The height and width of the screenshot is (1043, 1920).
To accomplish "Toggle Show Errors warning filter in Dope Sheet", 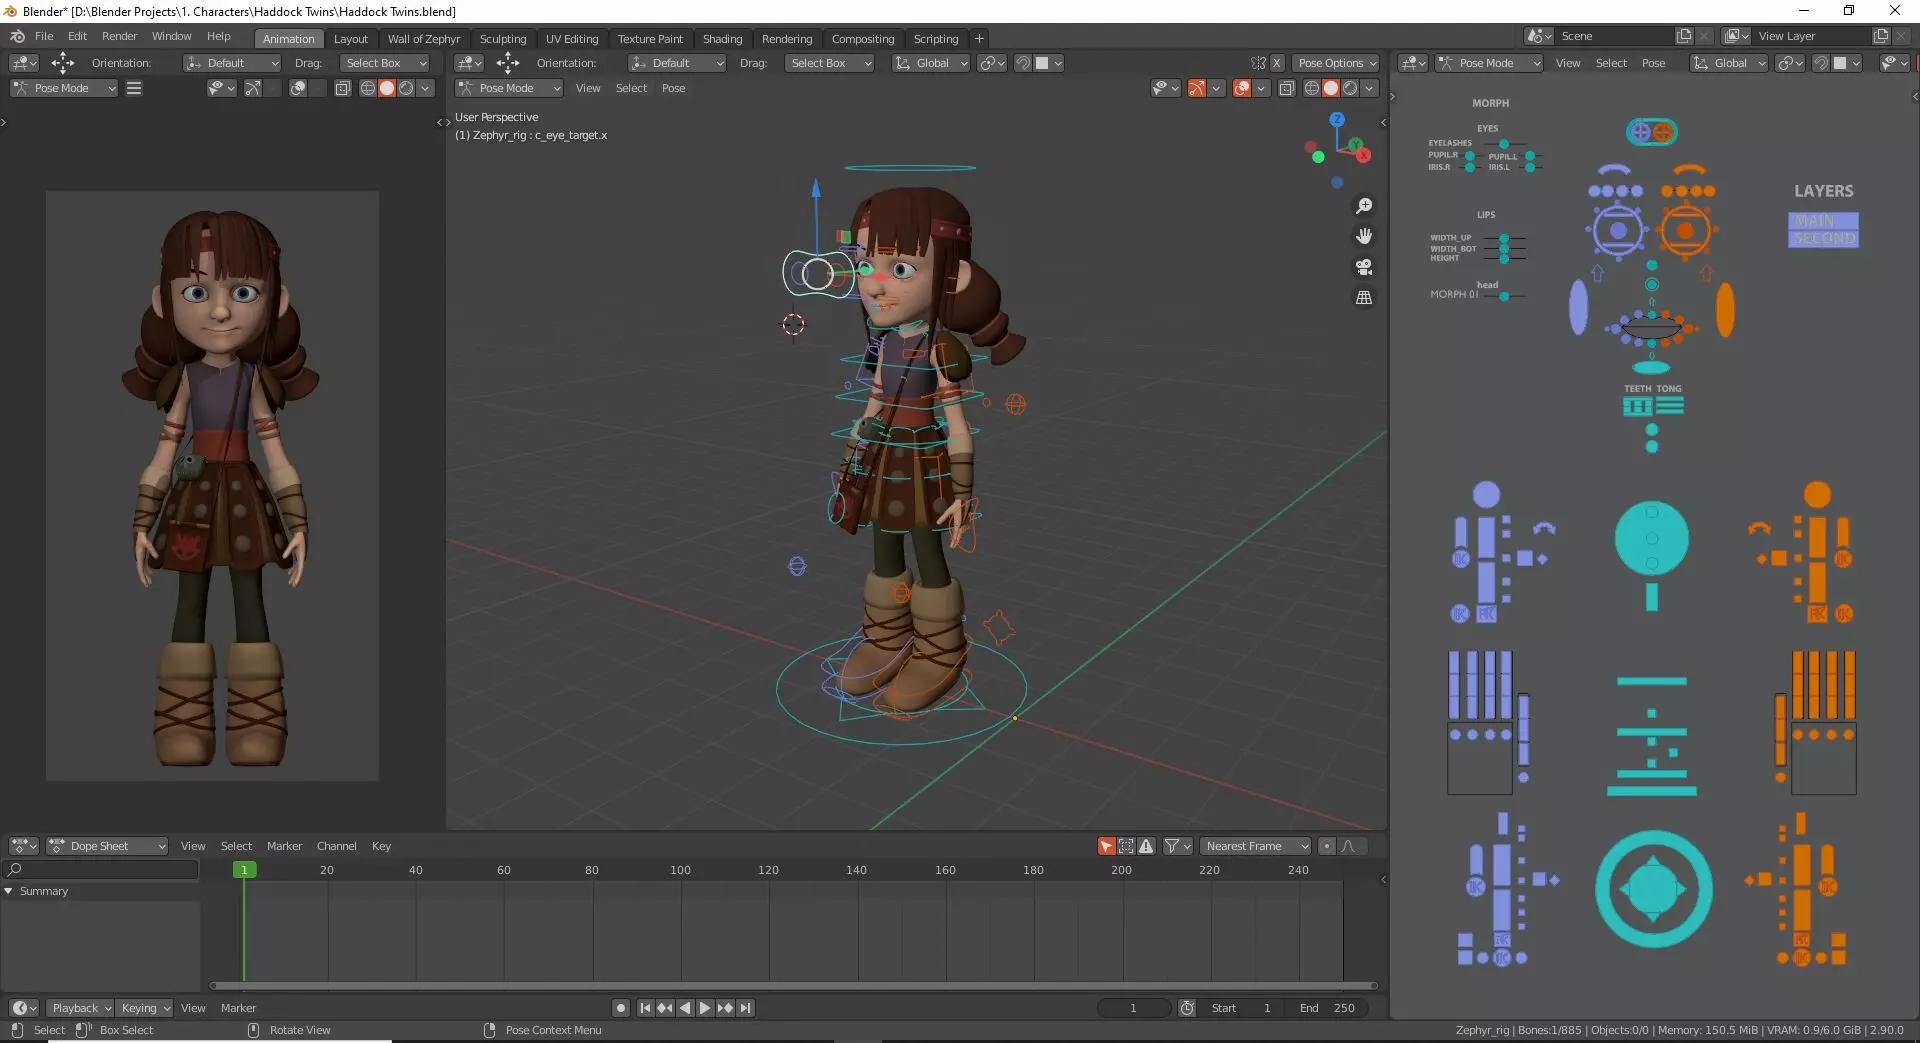I will coord(1146,846).
